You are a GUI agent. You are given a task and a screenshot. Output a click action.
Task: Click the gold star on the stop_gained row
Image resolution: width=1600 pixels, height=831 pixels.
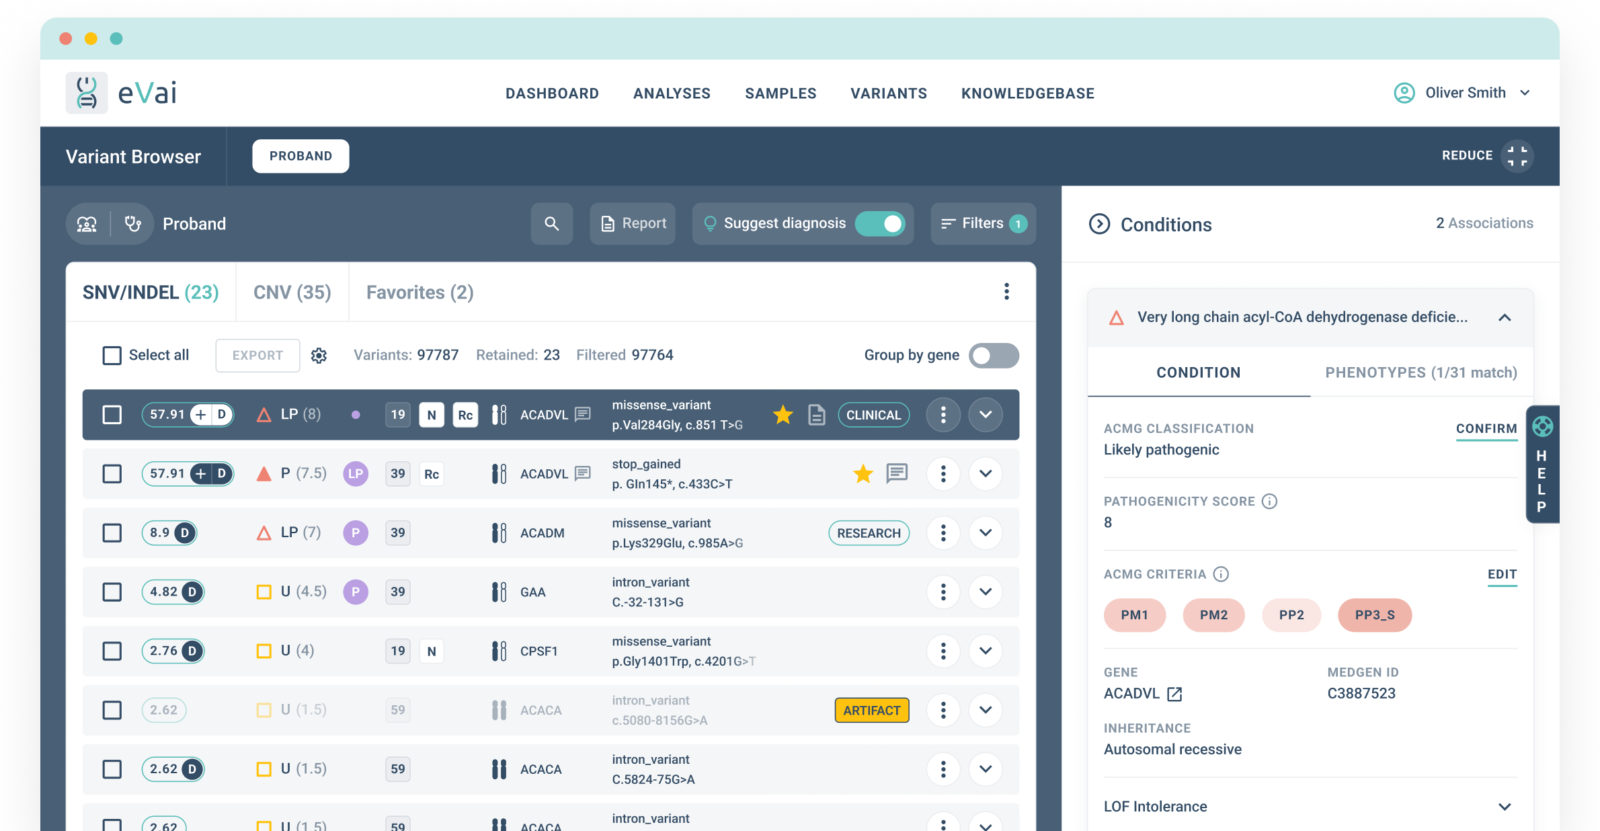(863, 474)
